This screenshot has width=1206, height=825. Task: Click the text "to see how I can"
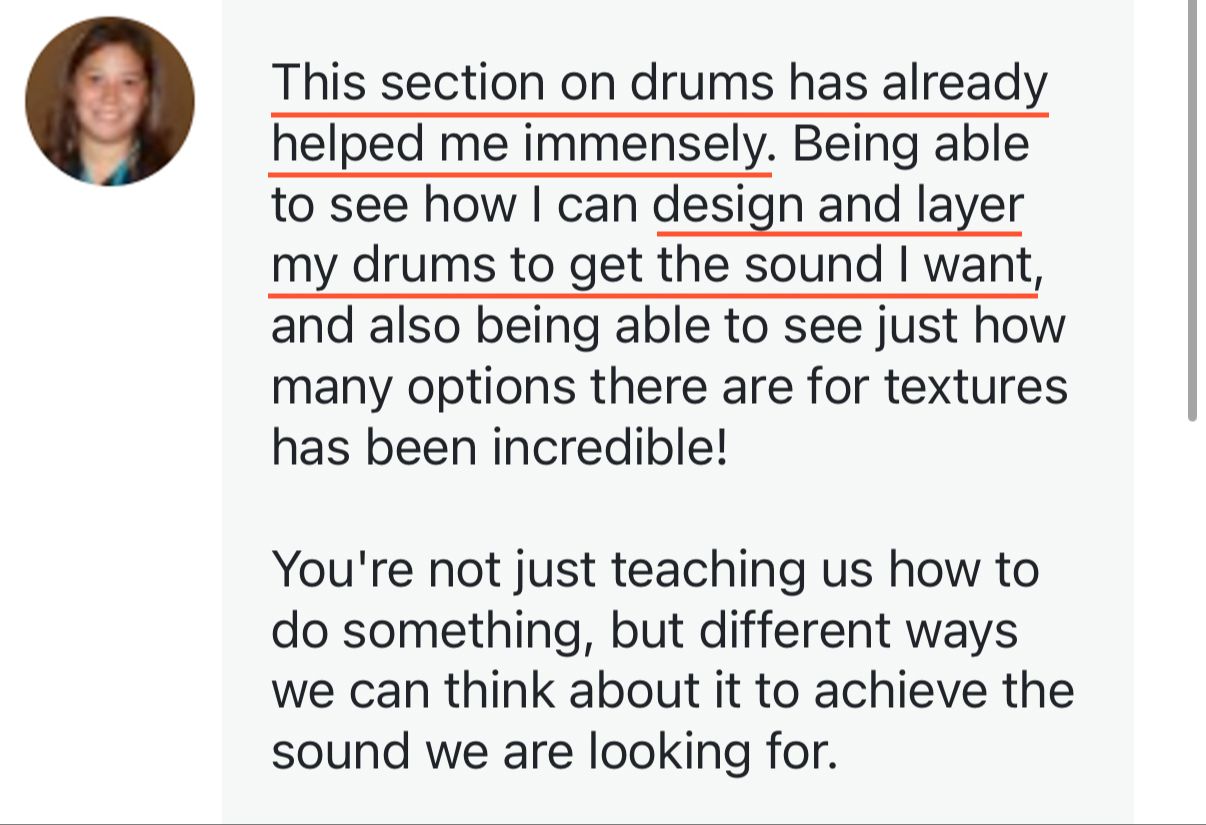456,206
